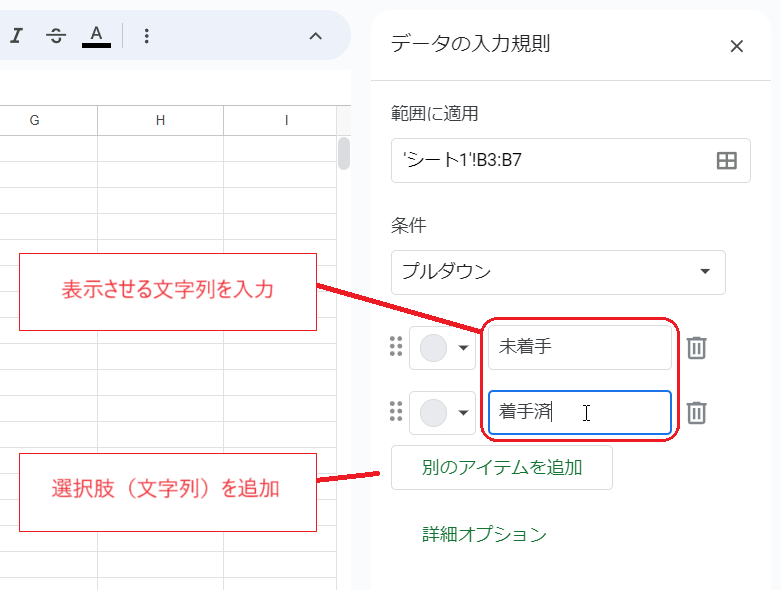
Task: Select column H header
Action: click(x=160, y=120)
